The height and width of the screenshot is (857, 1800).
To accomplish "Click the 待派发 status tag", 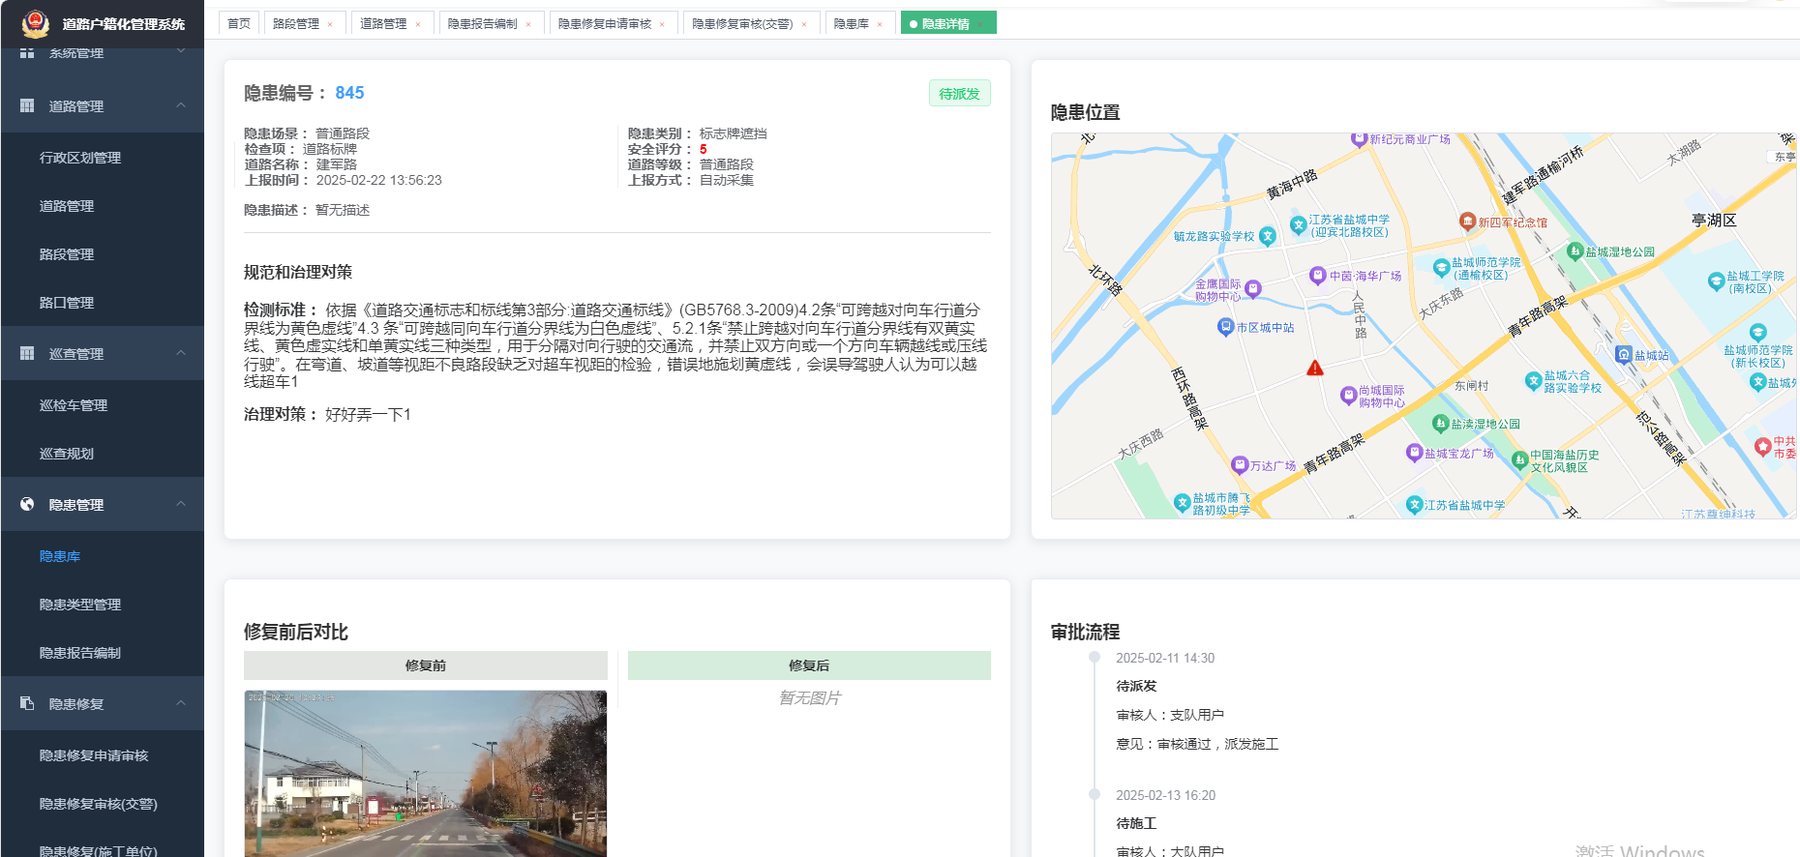I will point(959,93).
